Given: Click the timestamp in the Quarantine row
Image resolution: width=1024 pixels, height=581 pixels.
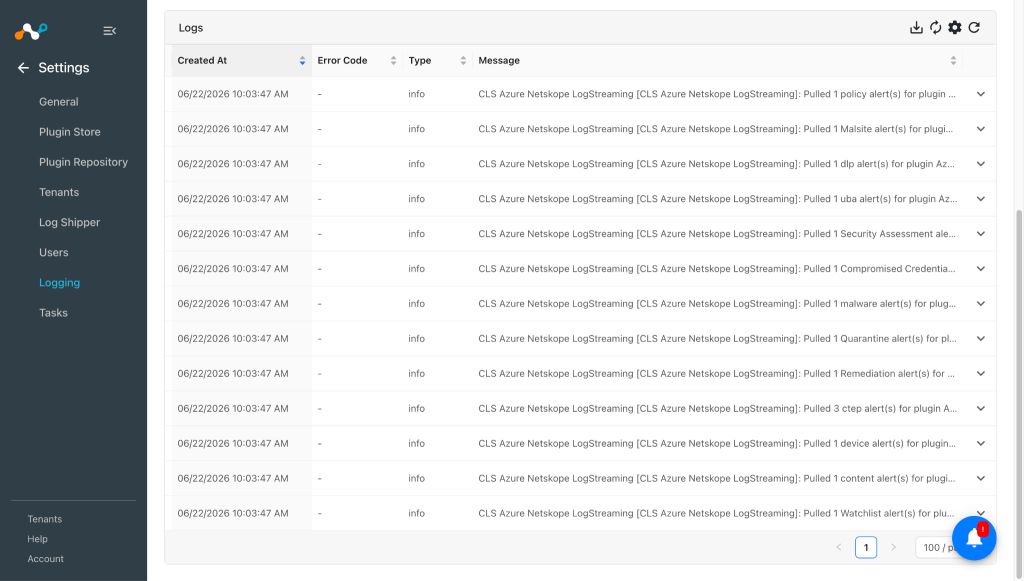Looking at the screenshot, I should tap(232, 339).
